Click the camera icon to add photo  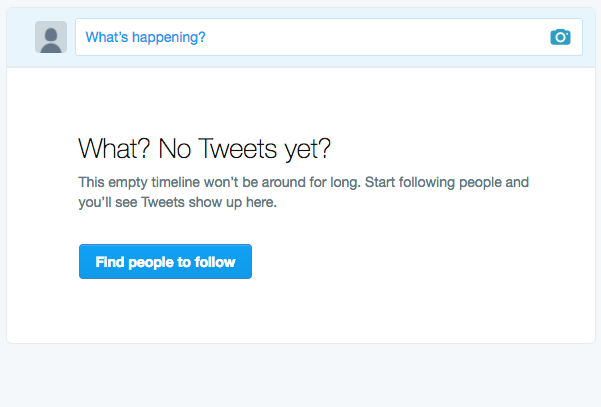[x=560, y=37]
